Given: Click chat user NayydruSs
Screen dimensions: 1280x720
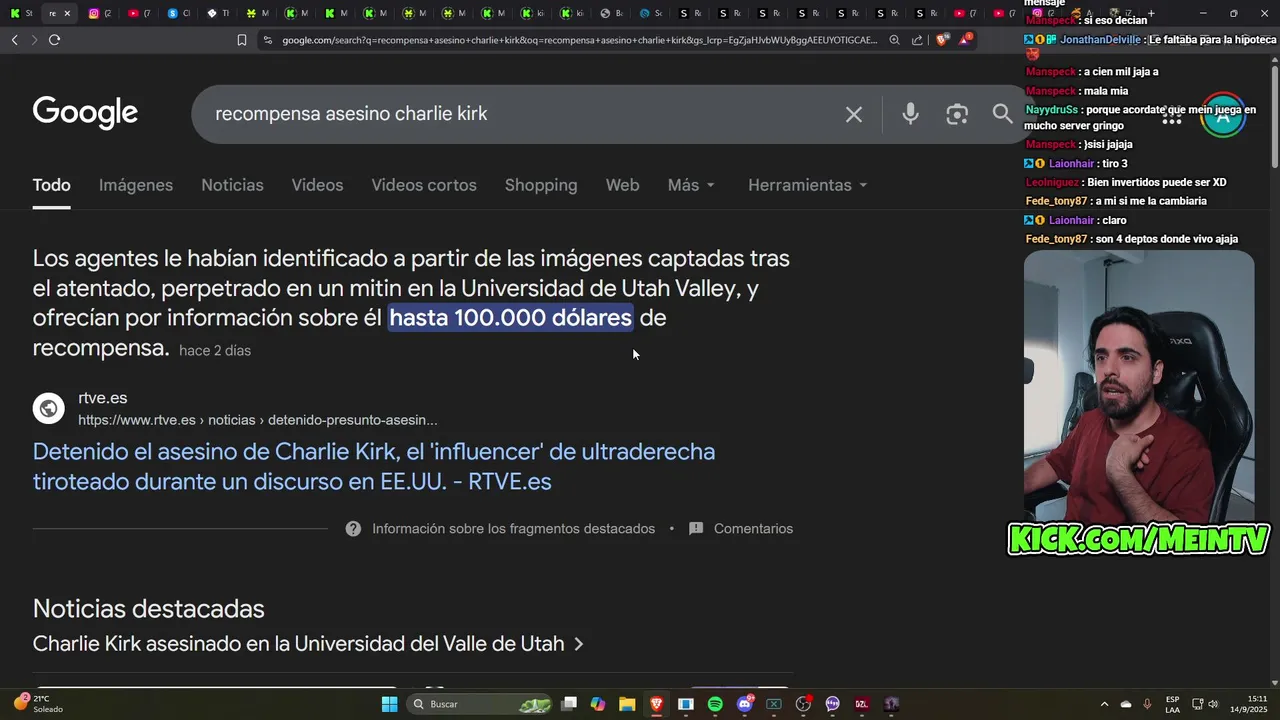Looking at the screenshot, I should click(x=1052, y=110).
